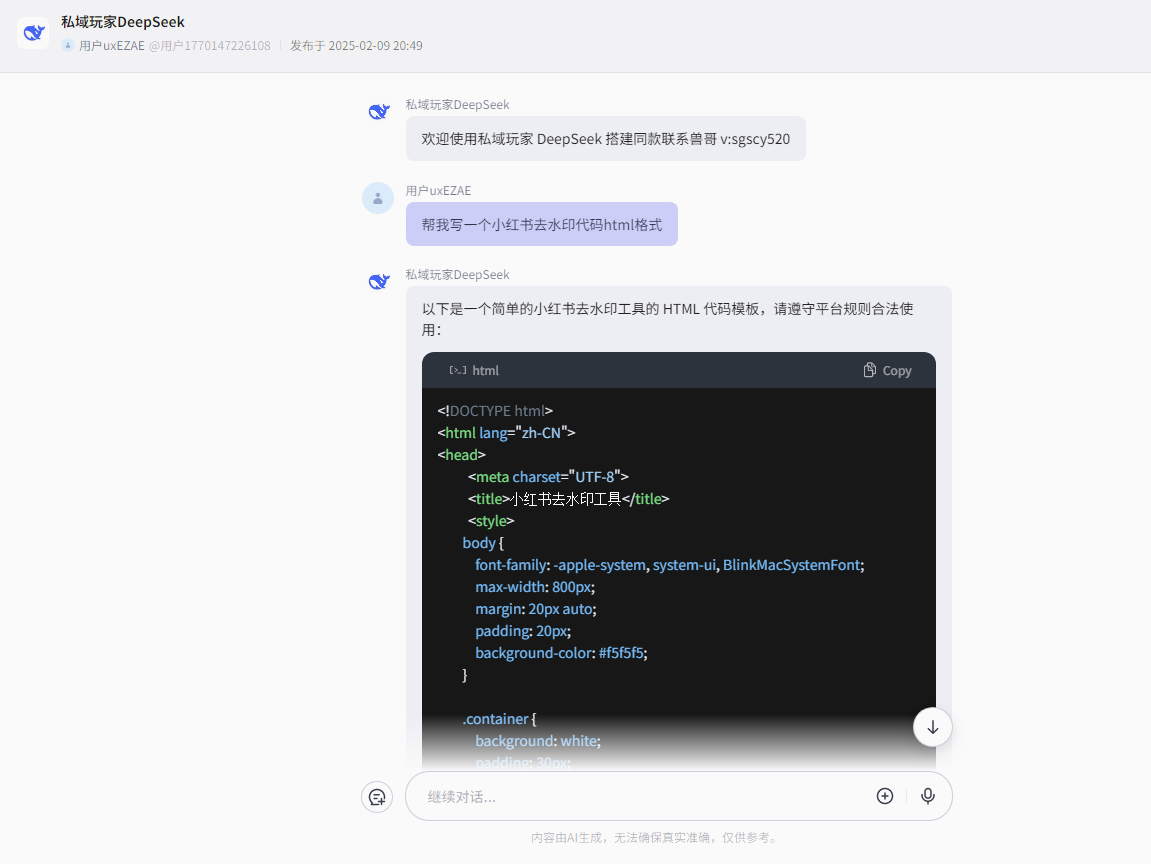Click the whale avatar beside the code reply

pyautogui.click(x=378, y=281)
